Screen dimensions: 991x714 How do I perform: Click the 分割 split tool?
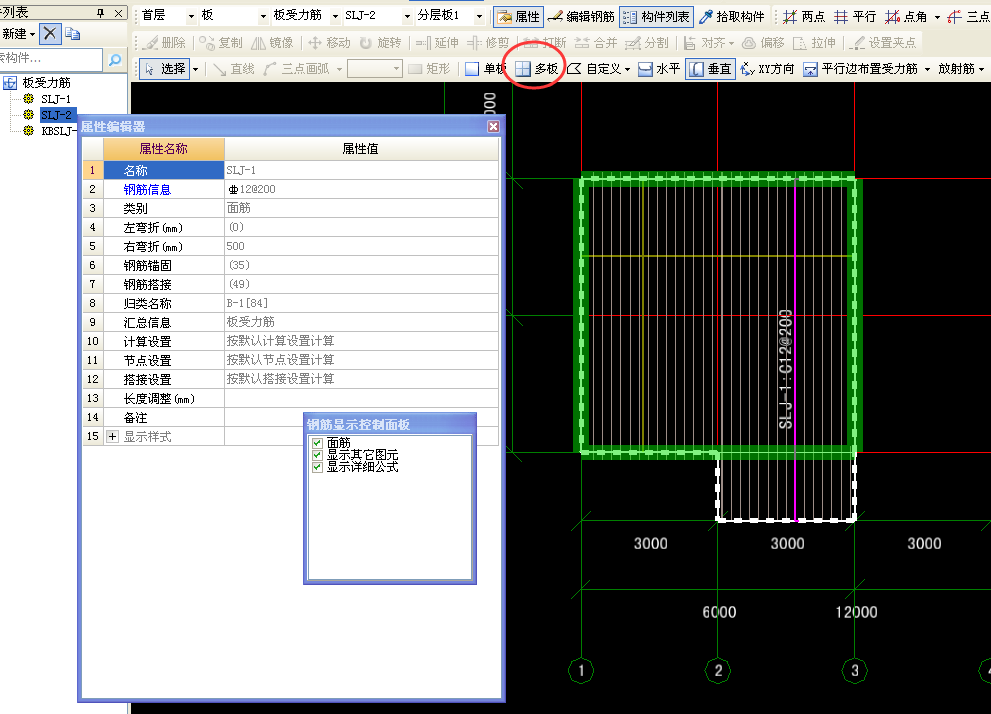coord(647,42)
